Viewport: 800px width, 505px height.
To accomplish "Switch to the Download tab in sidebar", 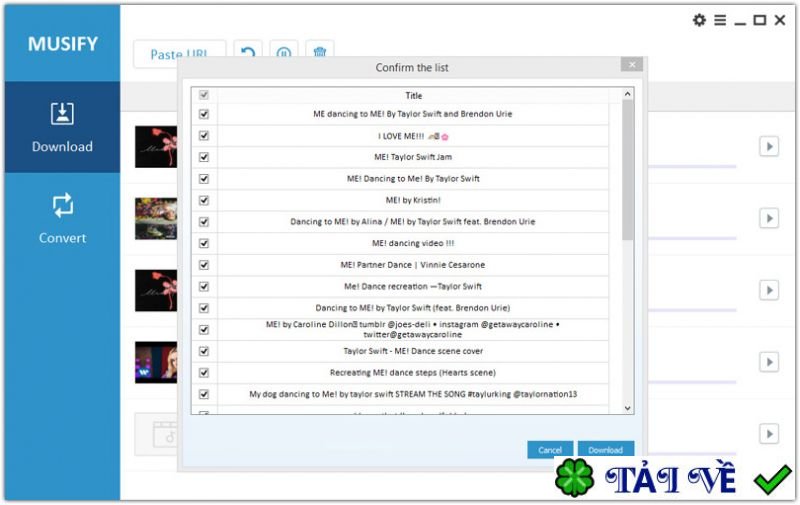I will click(x=62, y=127).
